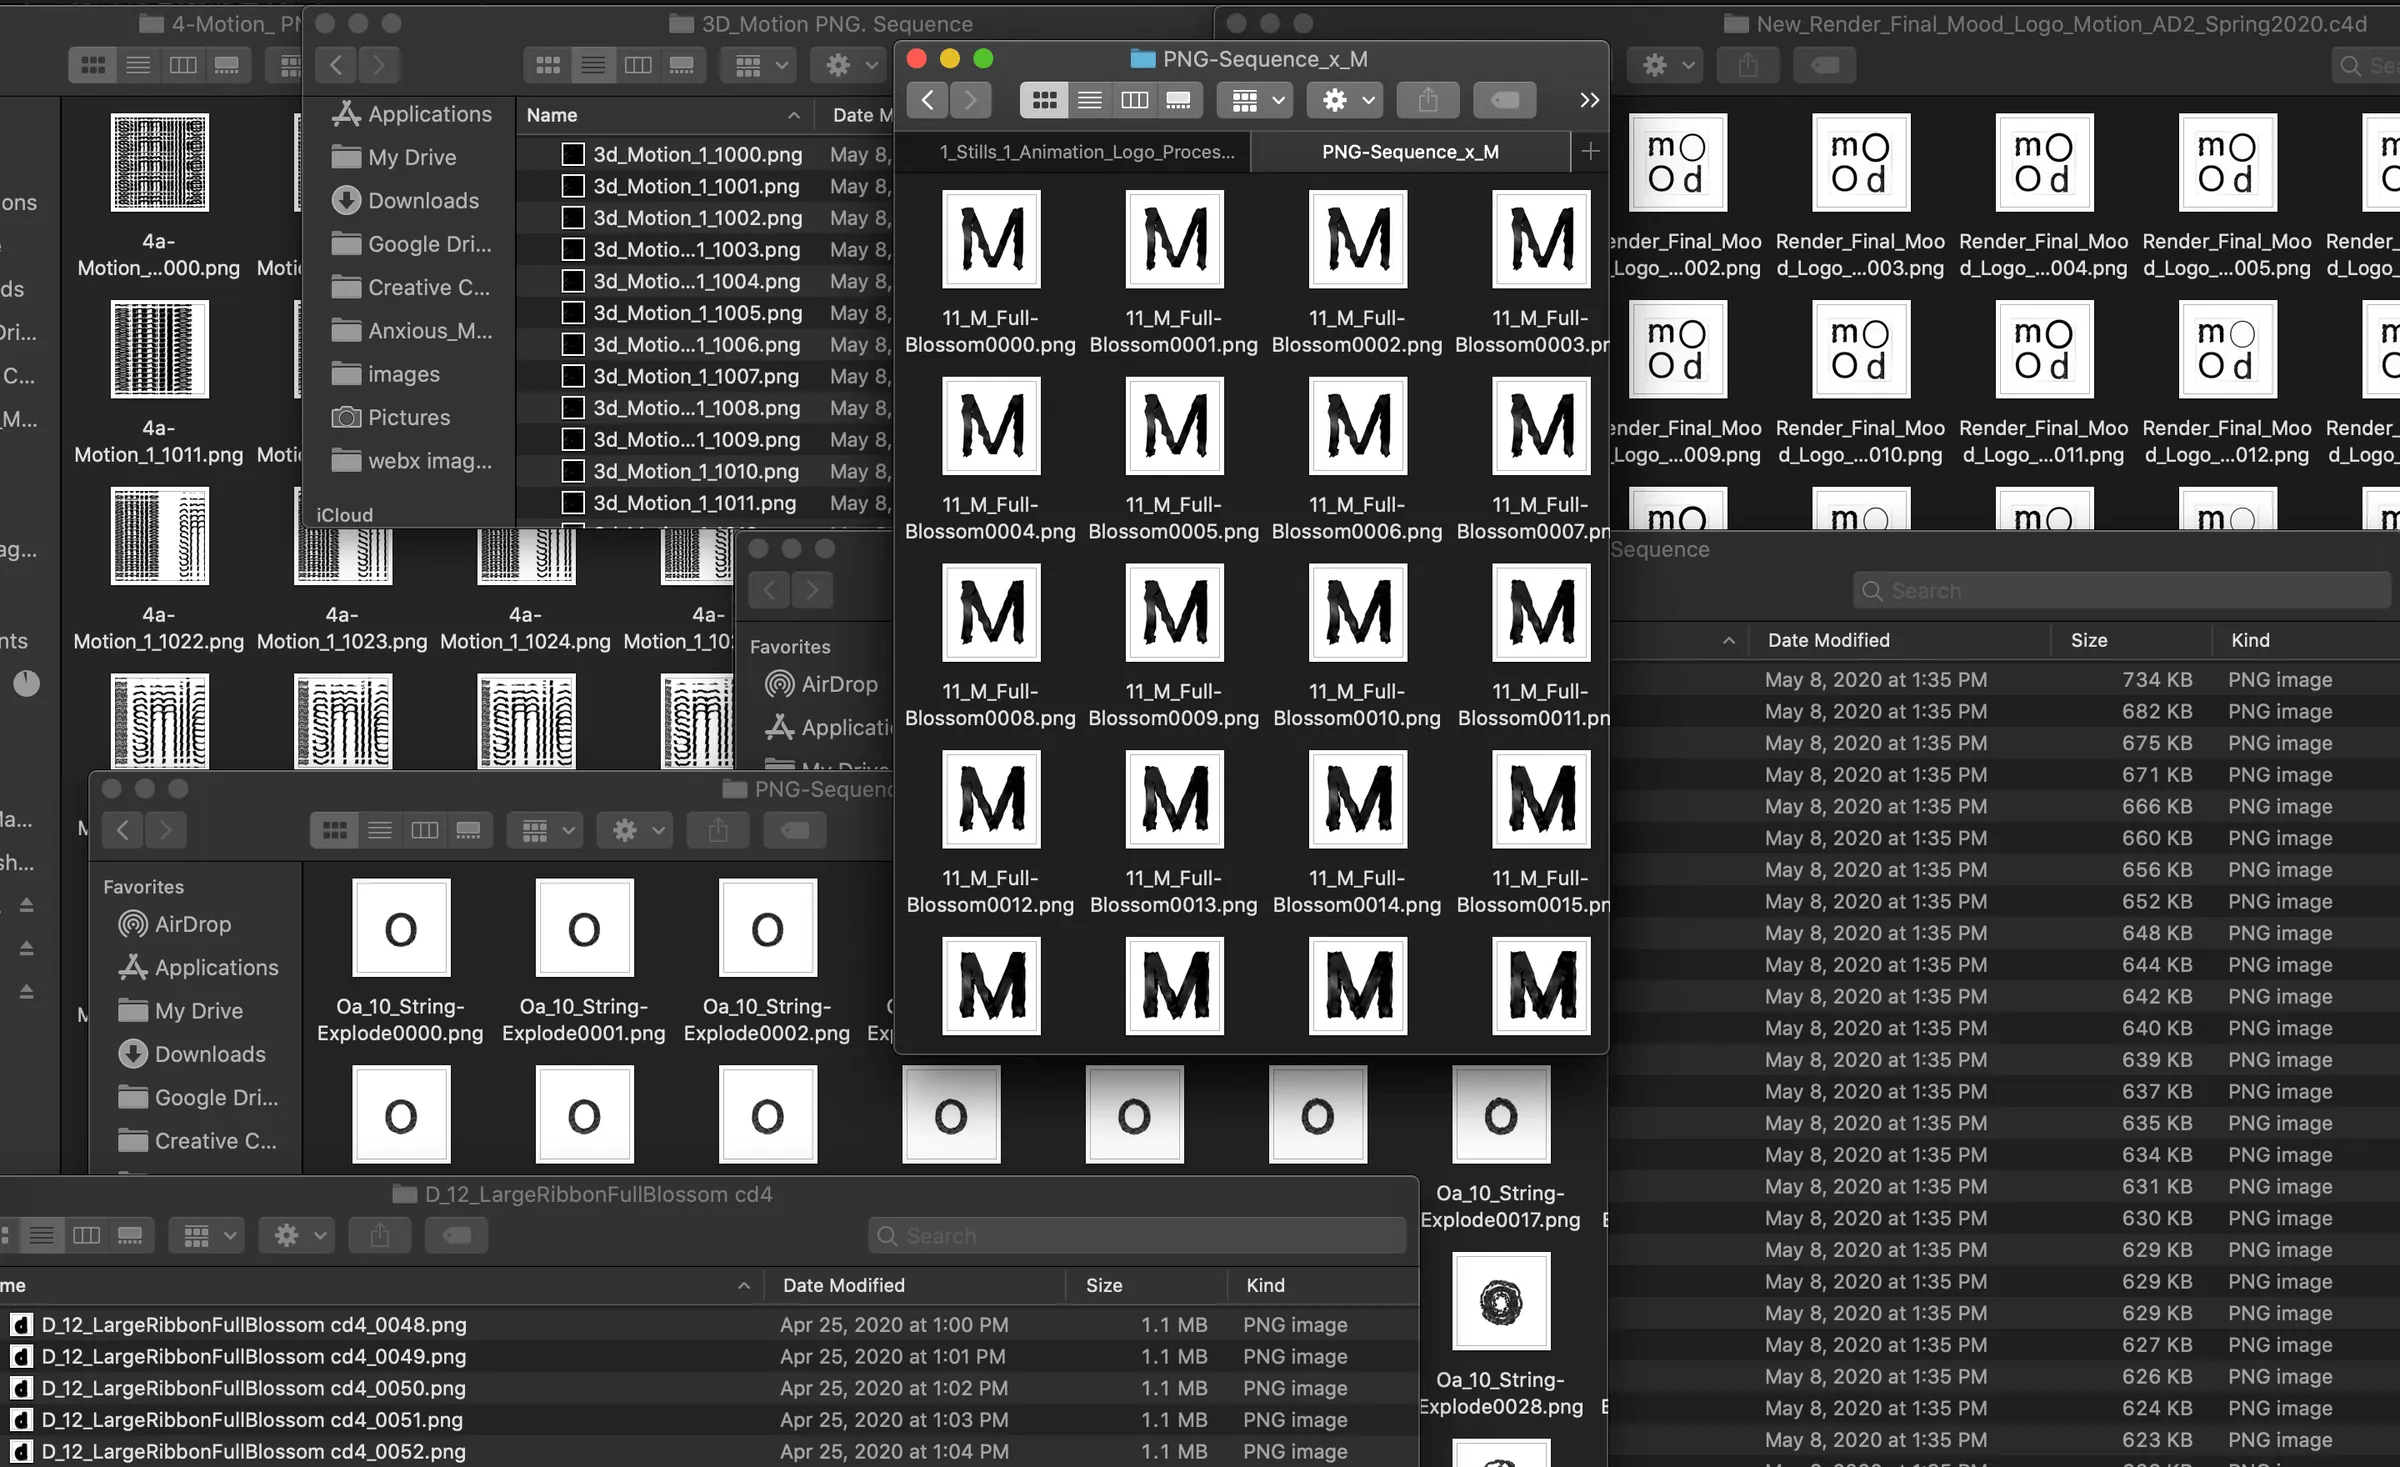Open group-by dropdown in D_12_LargeRibbonFullBlossom window
Image resolution: width=2400 pixels, height=1467 pixels.
[x=206, y=1236]
